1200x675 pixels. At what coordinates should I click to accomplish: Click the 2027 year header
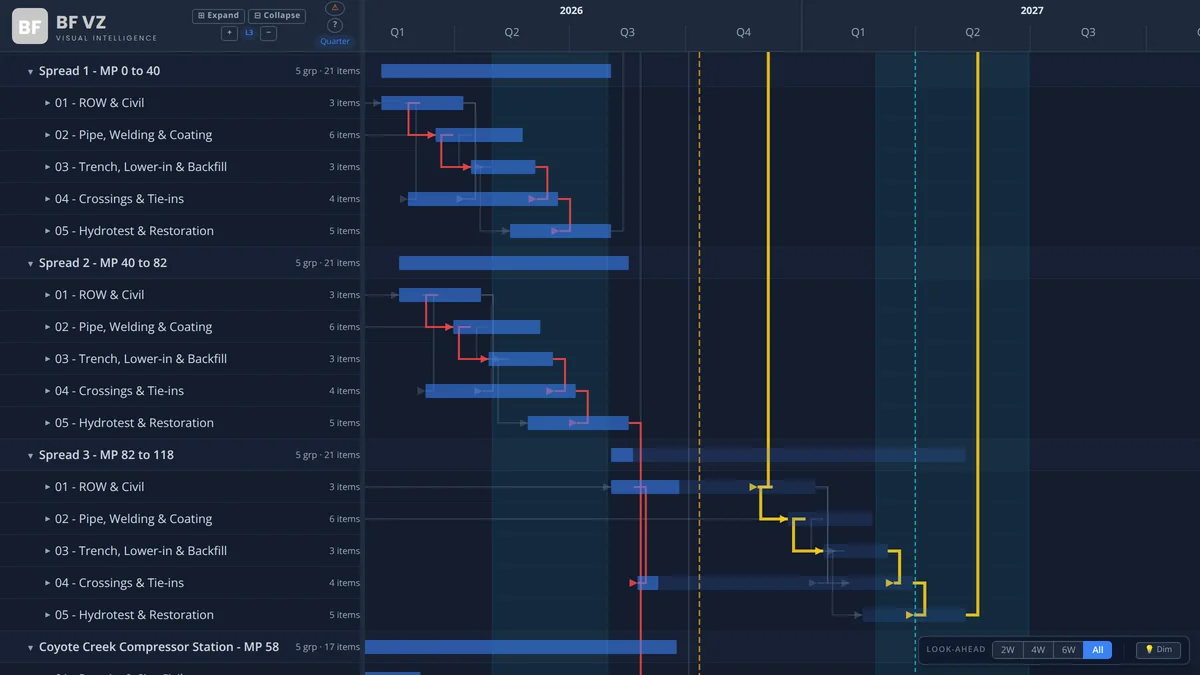[x=1032, y=10]
